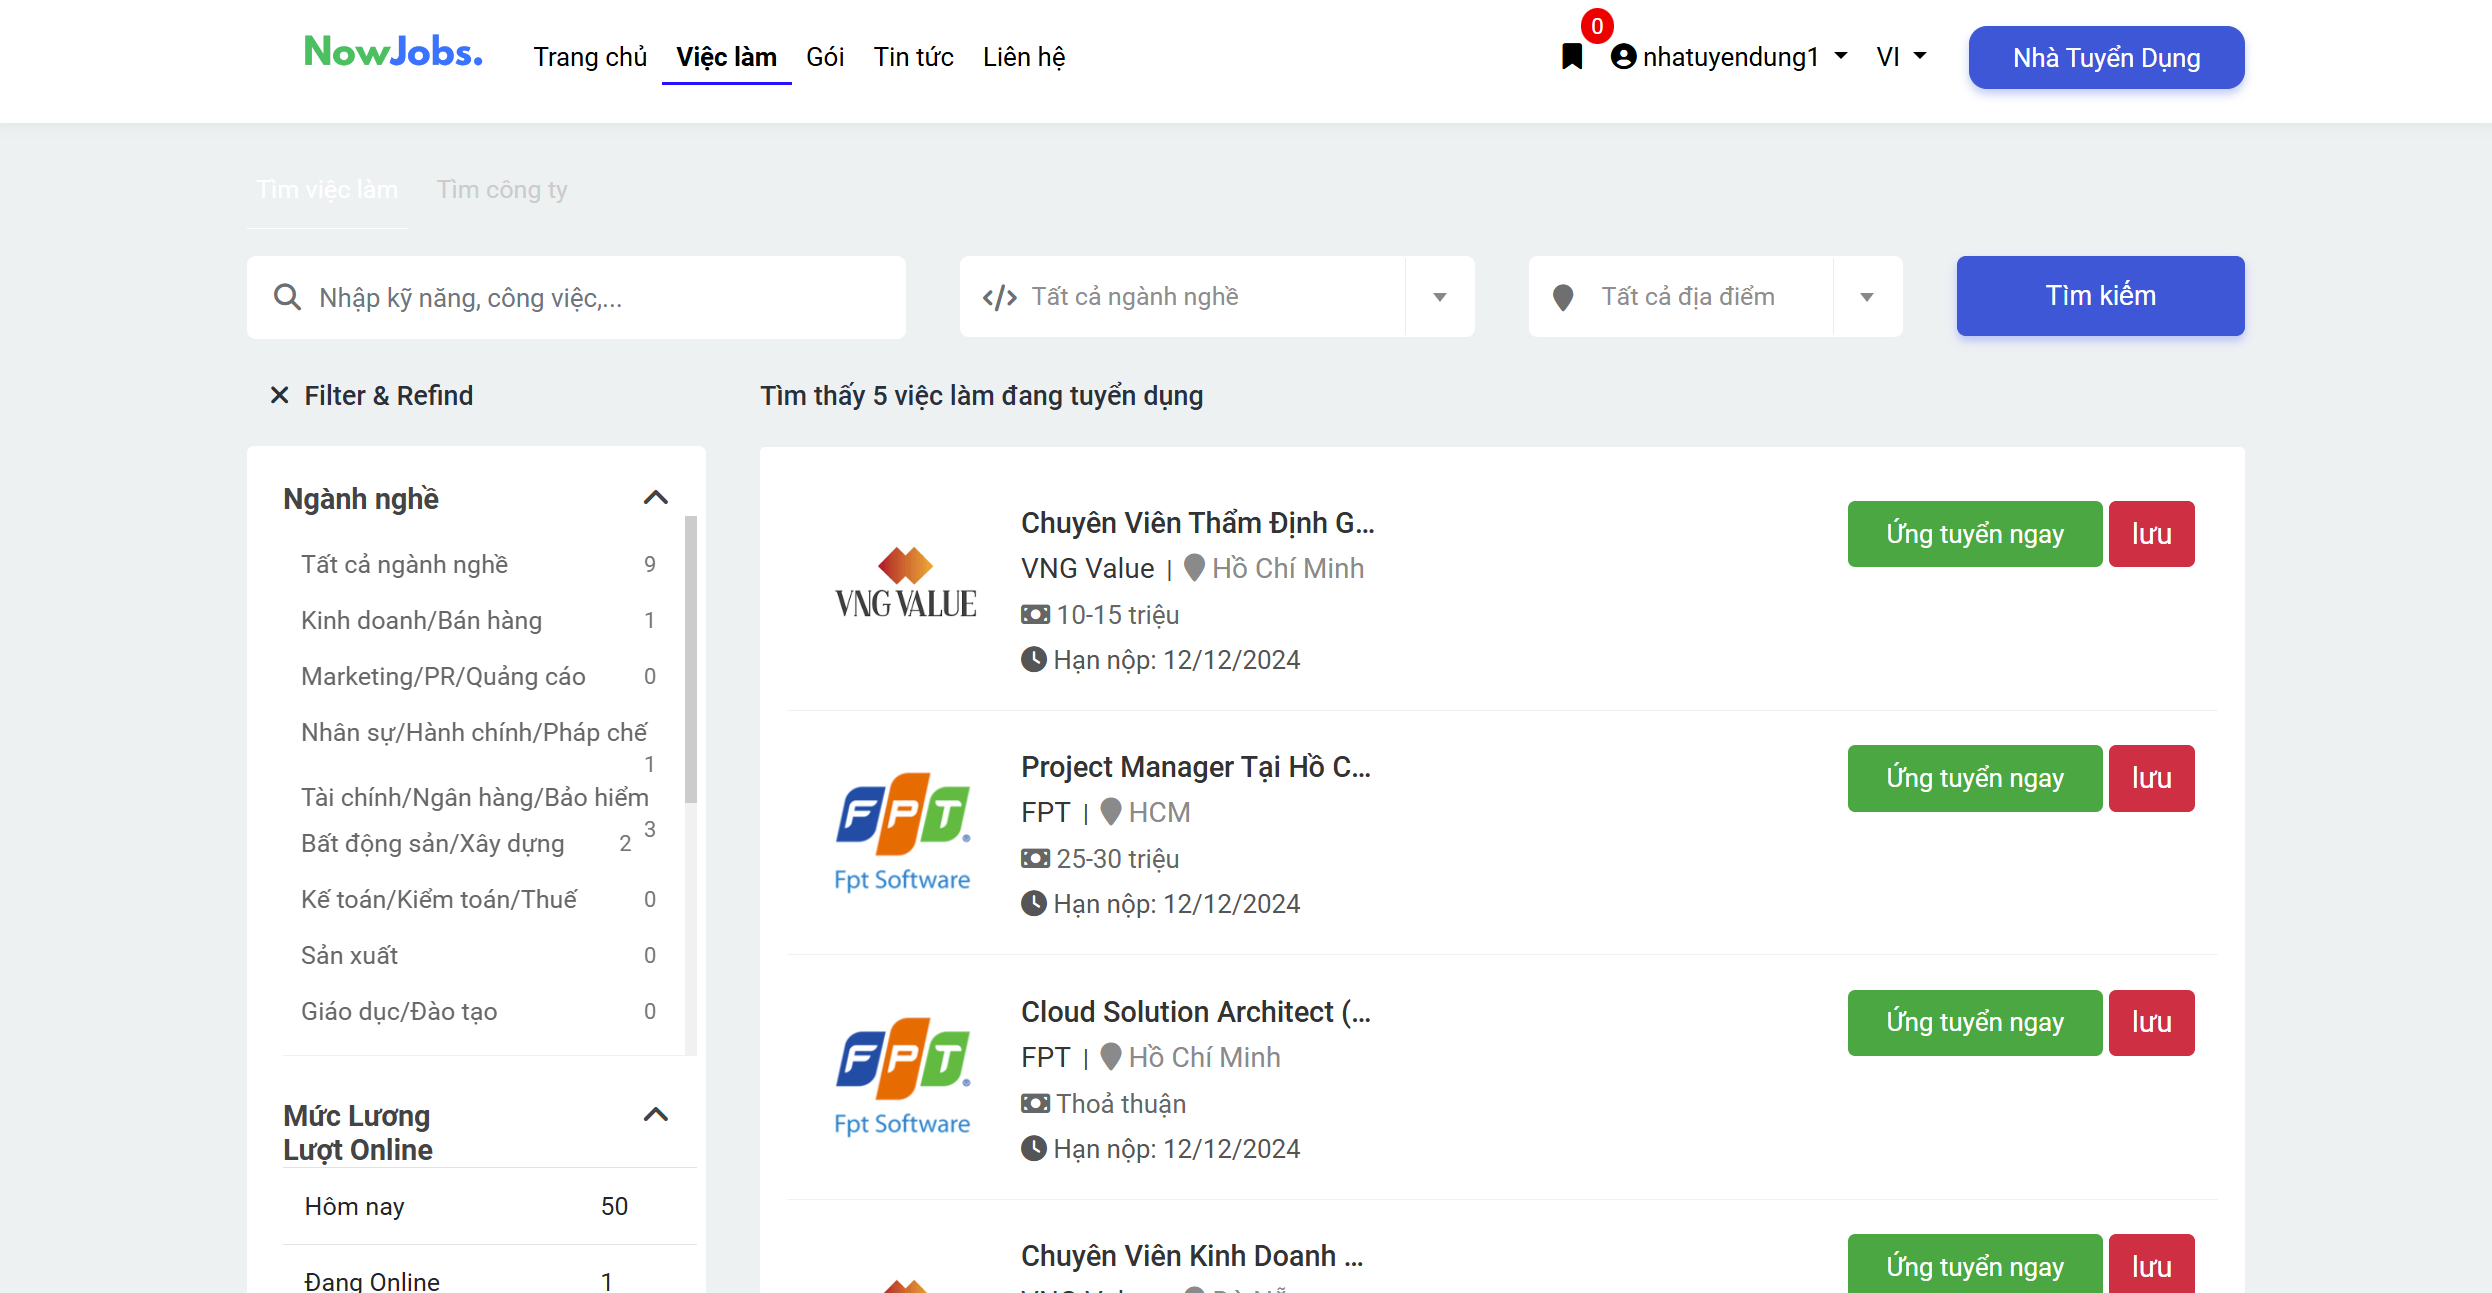The width and height of the screenshot is (2492, 1293).
Task: Click Lưu button on FPT Project Manager job
Action: pyautogui.click(x=2154, y=777)
